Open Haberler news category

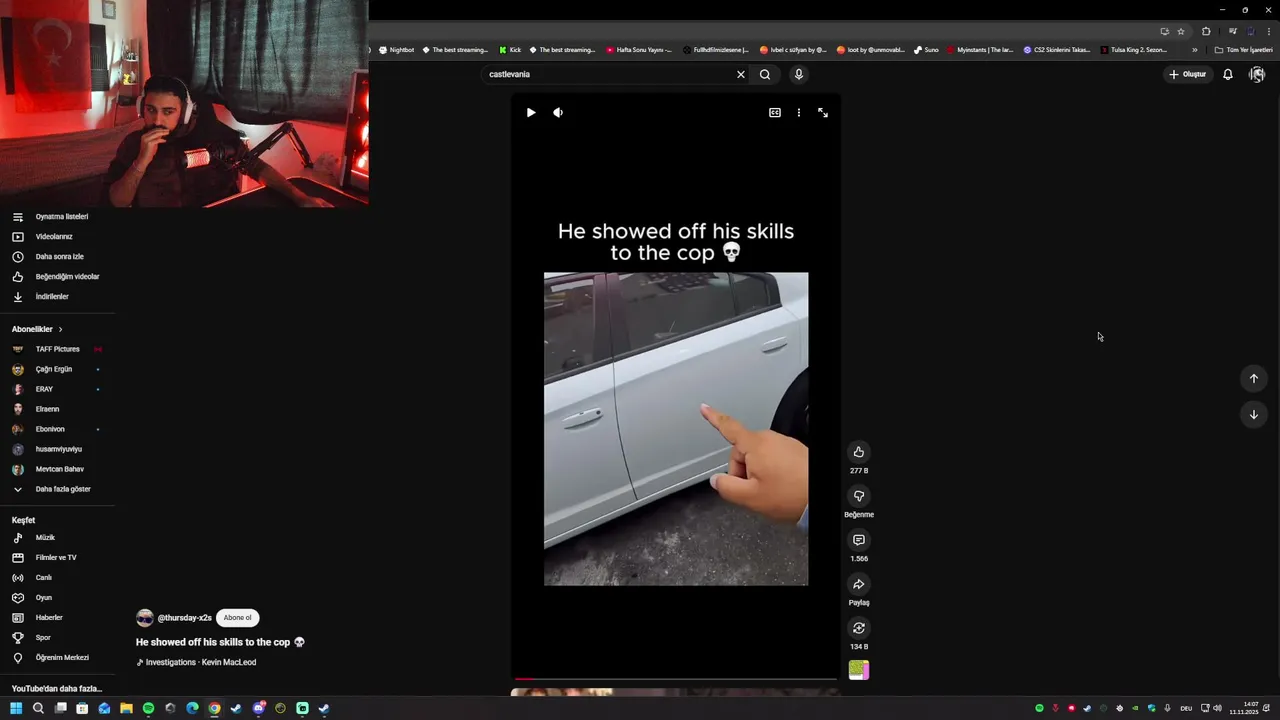click(57, 618)
